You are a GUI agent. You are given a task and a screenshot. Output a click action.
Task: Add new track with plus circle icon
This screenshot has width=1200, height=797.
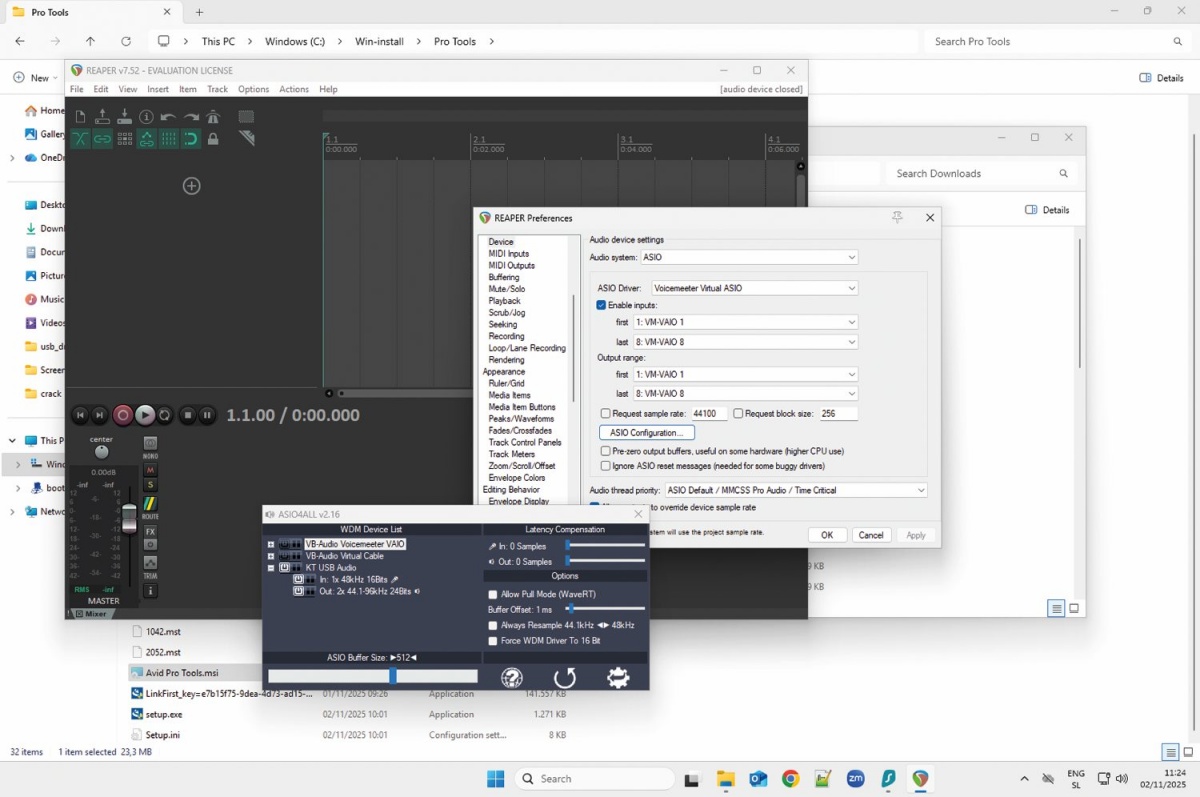(191, 186)
